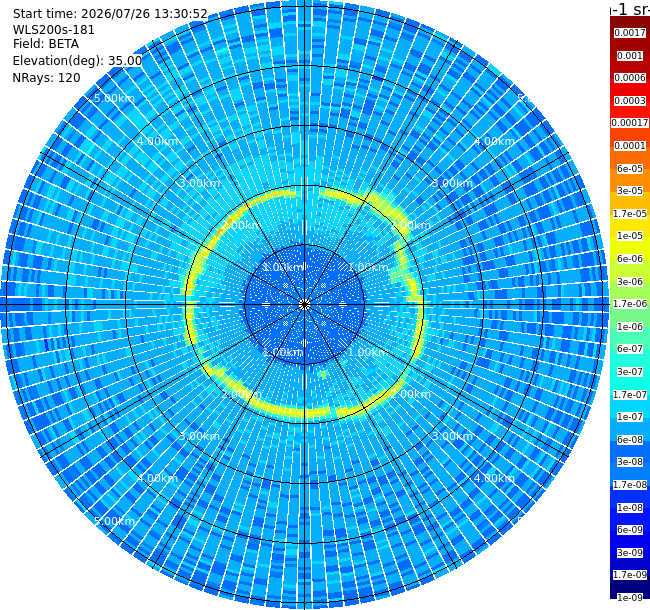Click the 1e-05 yellow colorbar label
This screenshot has width=650, height=610.
coord(630,236)
